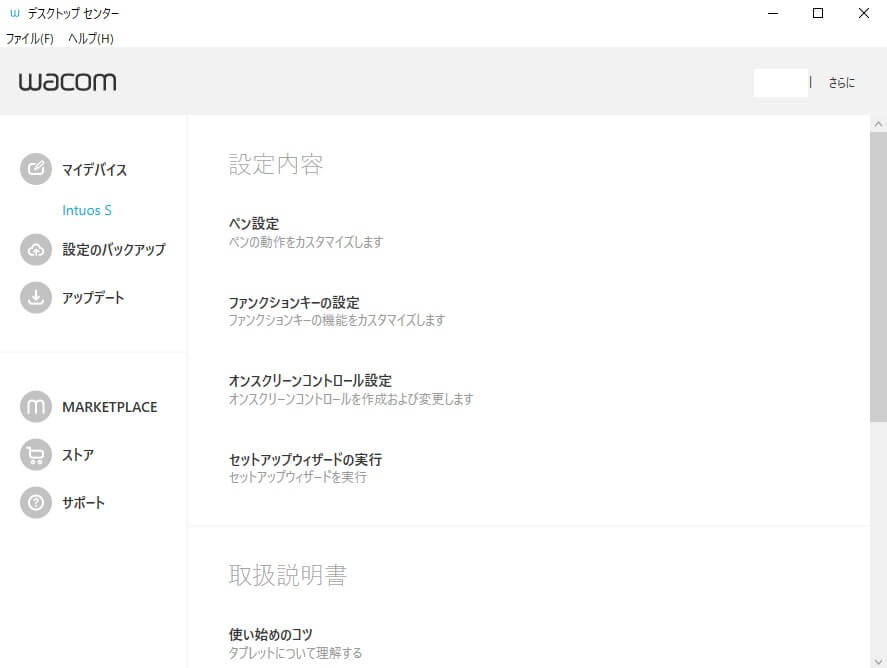Click the Wacom logo in the header

pos(67,82)
